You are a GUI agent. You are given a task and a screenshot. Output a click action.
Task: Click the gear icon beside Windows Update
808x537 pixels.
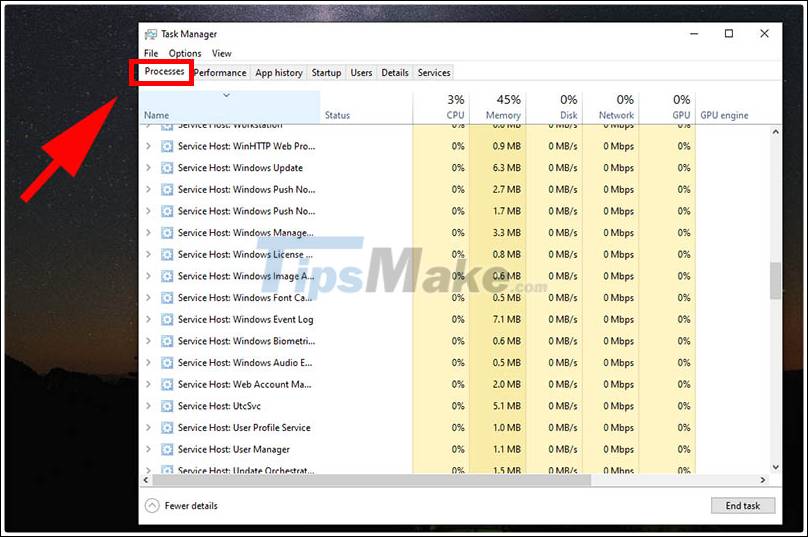(167, 168)
